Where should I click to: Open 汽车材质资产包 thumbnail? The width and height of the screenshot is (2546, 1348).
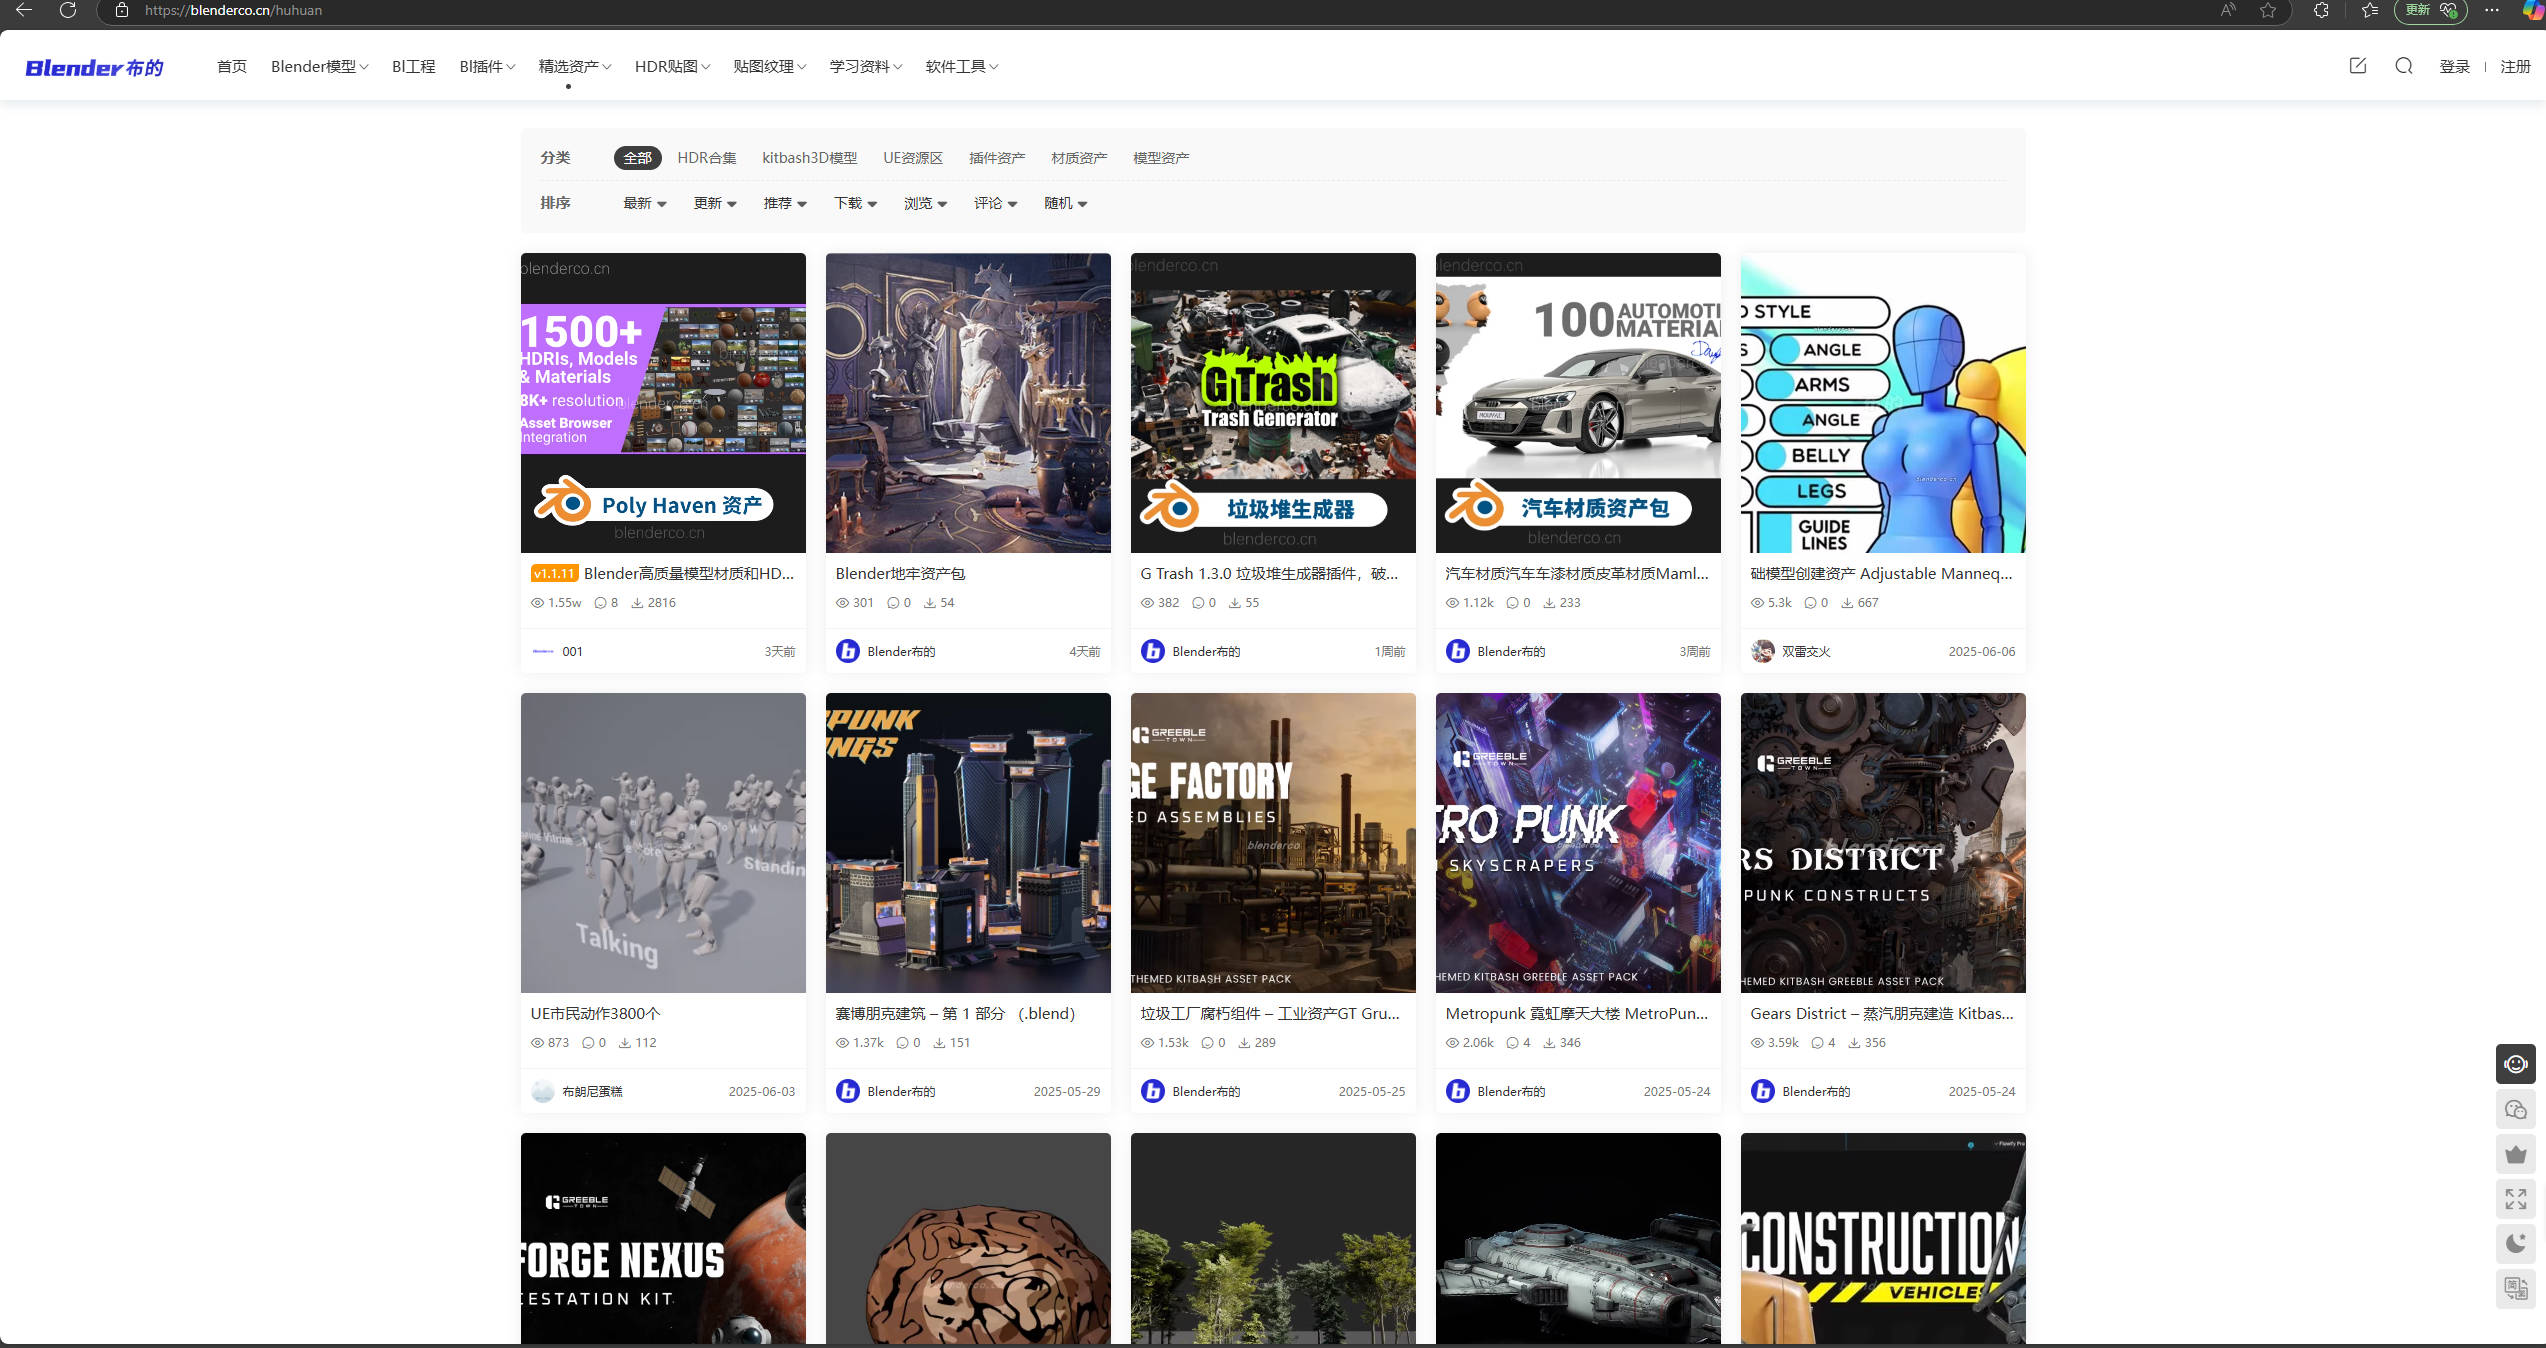pyautogui.click(x=1578, y=402)
